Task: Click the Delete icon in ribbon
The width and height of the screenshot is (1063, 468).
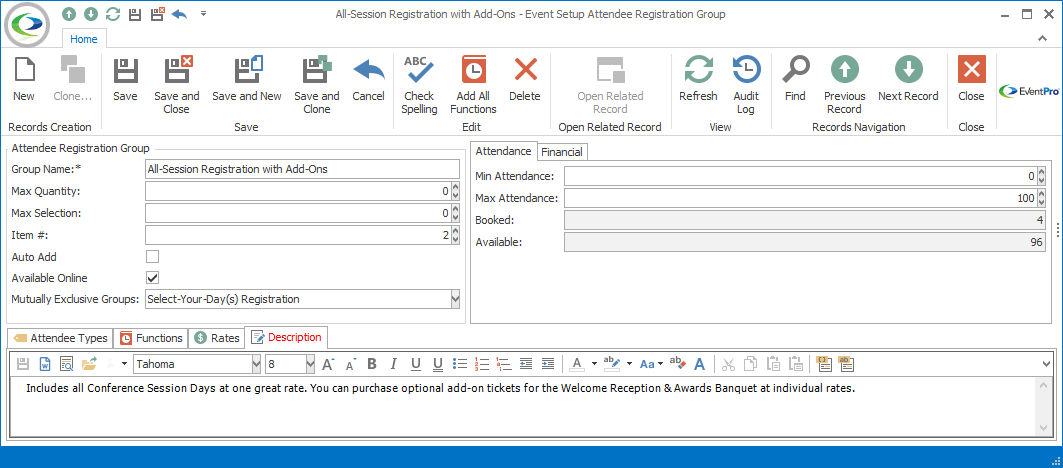Action: pos(525,70)
